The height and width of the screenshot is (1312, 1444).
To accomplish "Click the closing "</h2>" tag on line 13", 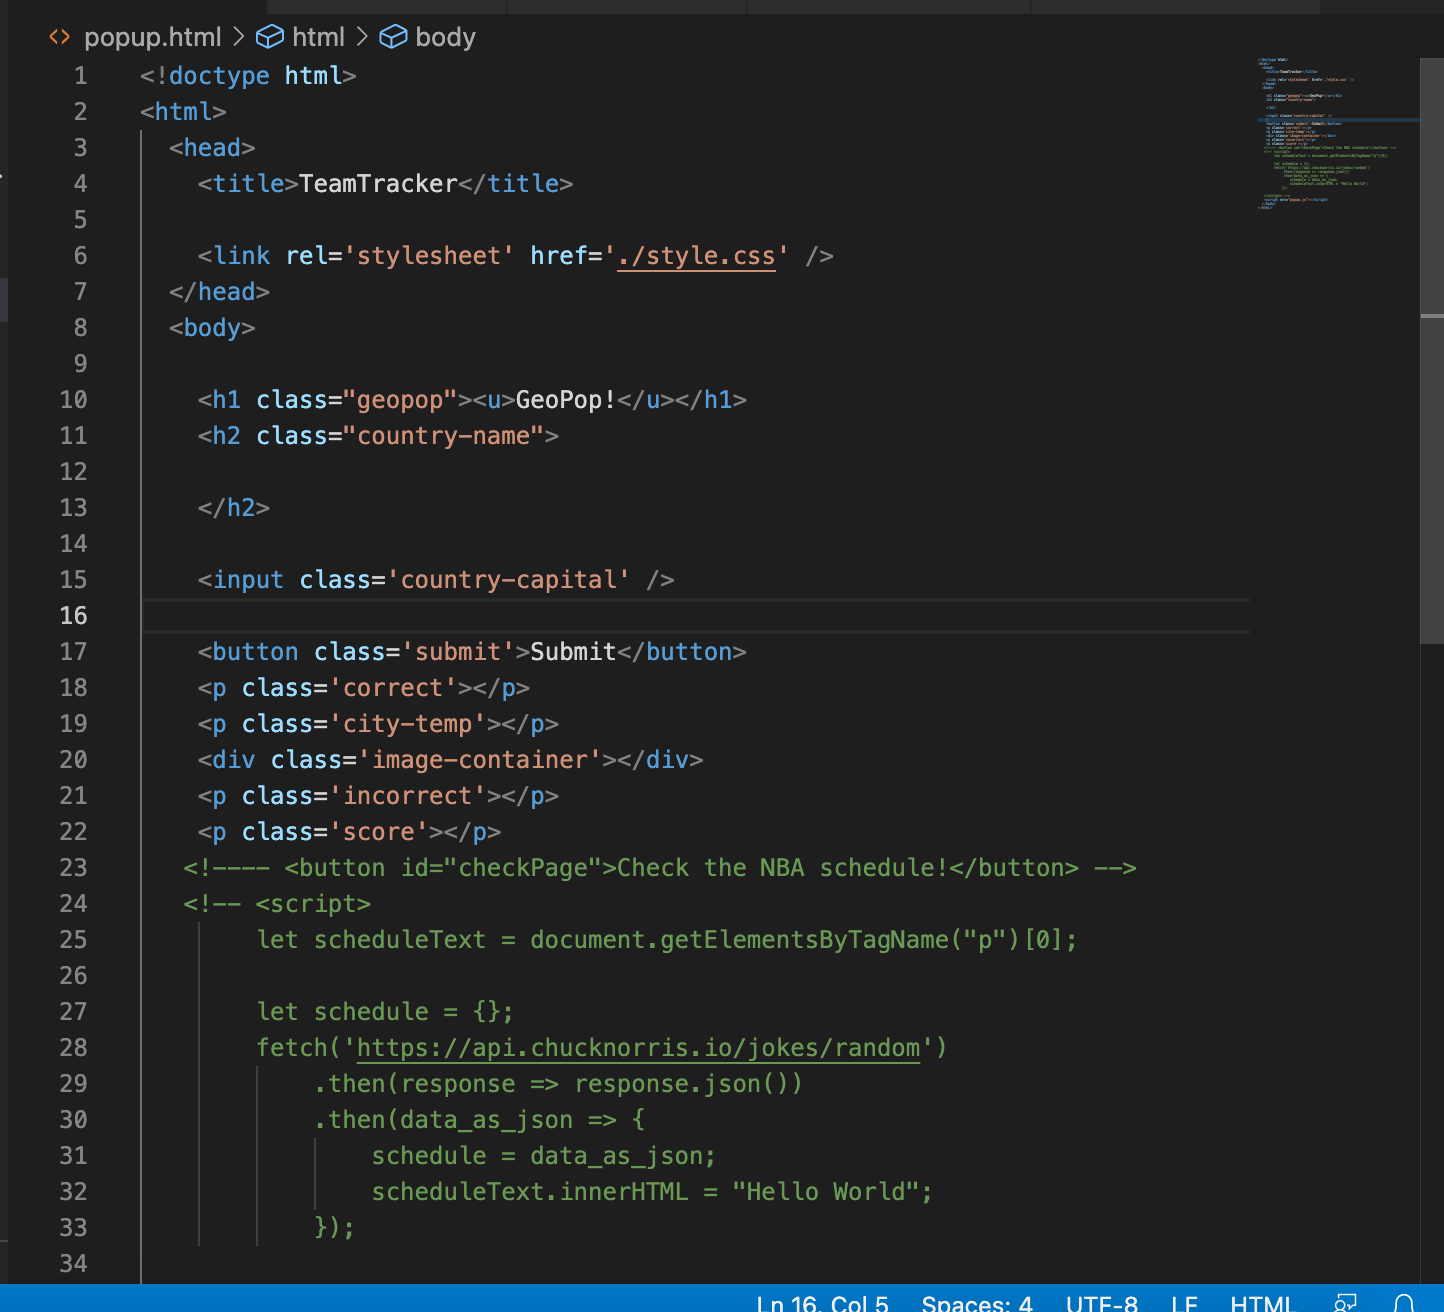I will 234,508.
